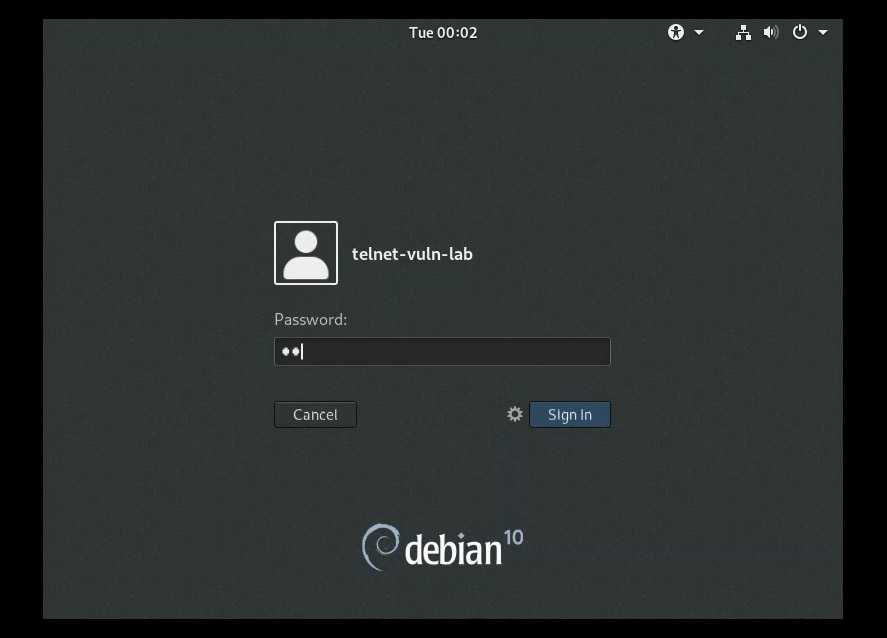
Task: Open the Tue 00:02 clock menu
Action: coord(442,31)
